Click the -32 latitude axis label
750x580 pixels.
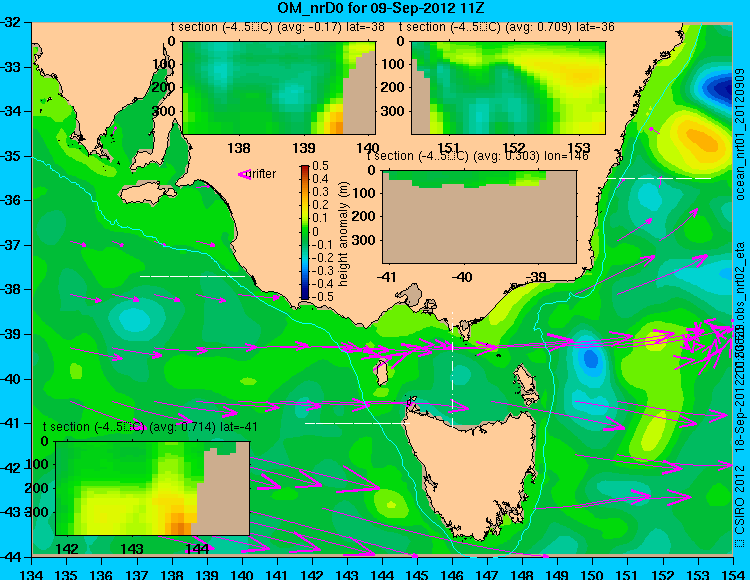(11, 22)
